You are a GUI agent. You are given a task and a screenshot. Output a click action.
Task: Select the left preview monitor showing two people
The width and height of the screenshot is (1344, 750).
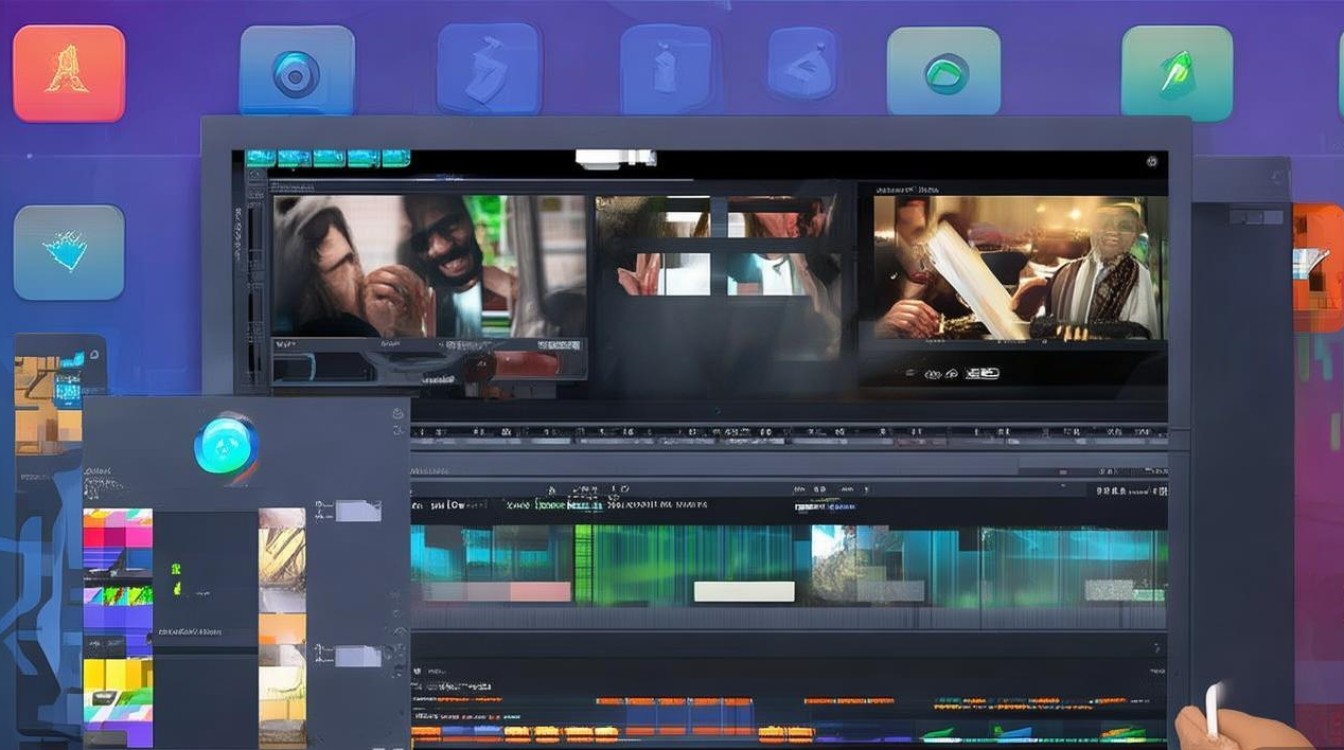pyautogui.click(x=428, y=265)
